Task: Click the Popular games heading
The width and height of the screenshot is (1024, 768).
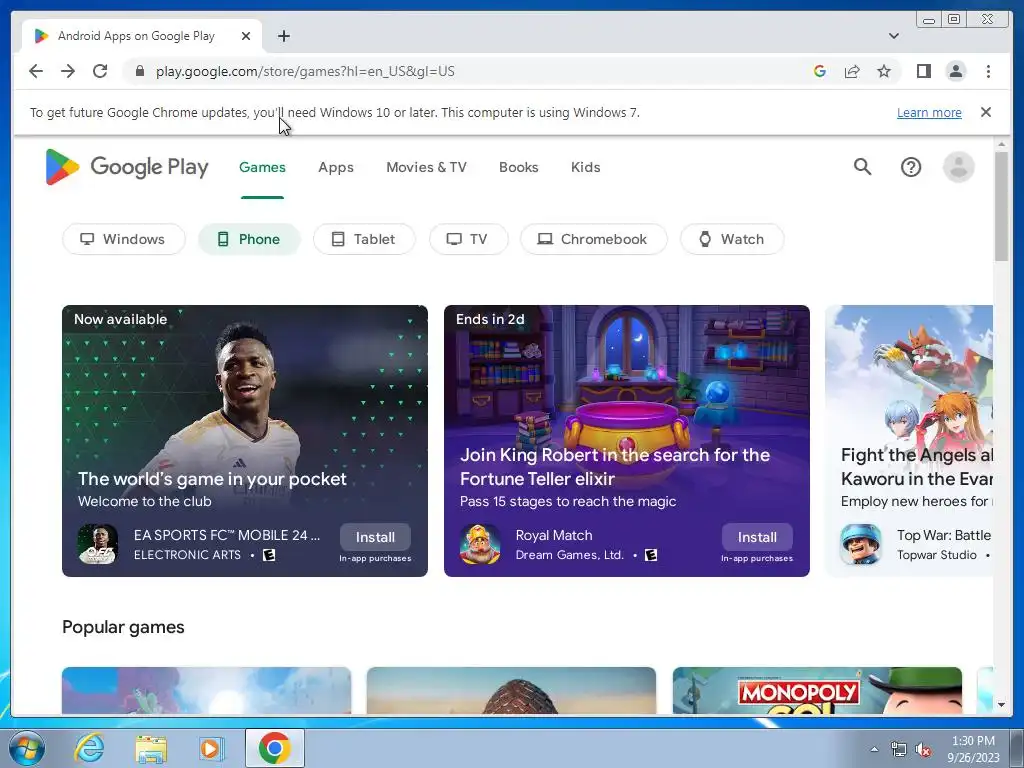Action: (x=123, y=627)
